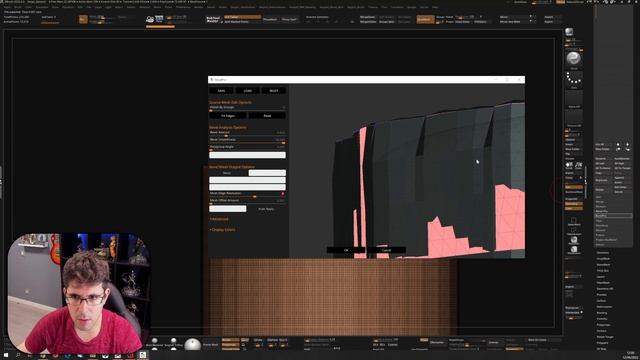Screen dimensions: 640x360
Task: Click the material sphere at the bottom shelf
Action: (192, 344)
